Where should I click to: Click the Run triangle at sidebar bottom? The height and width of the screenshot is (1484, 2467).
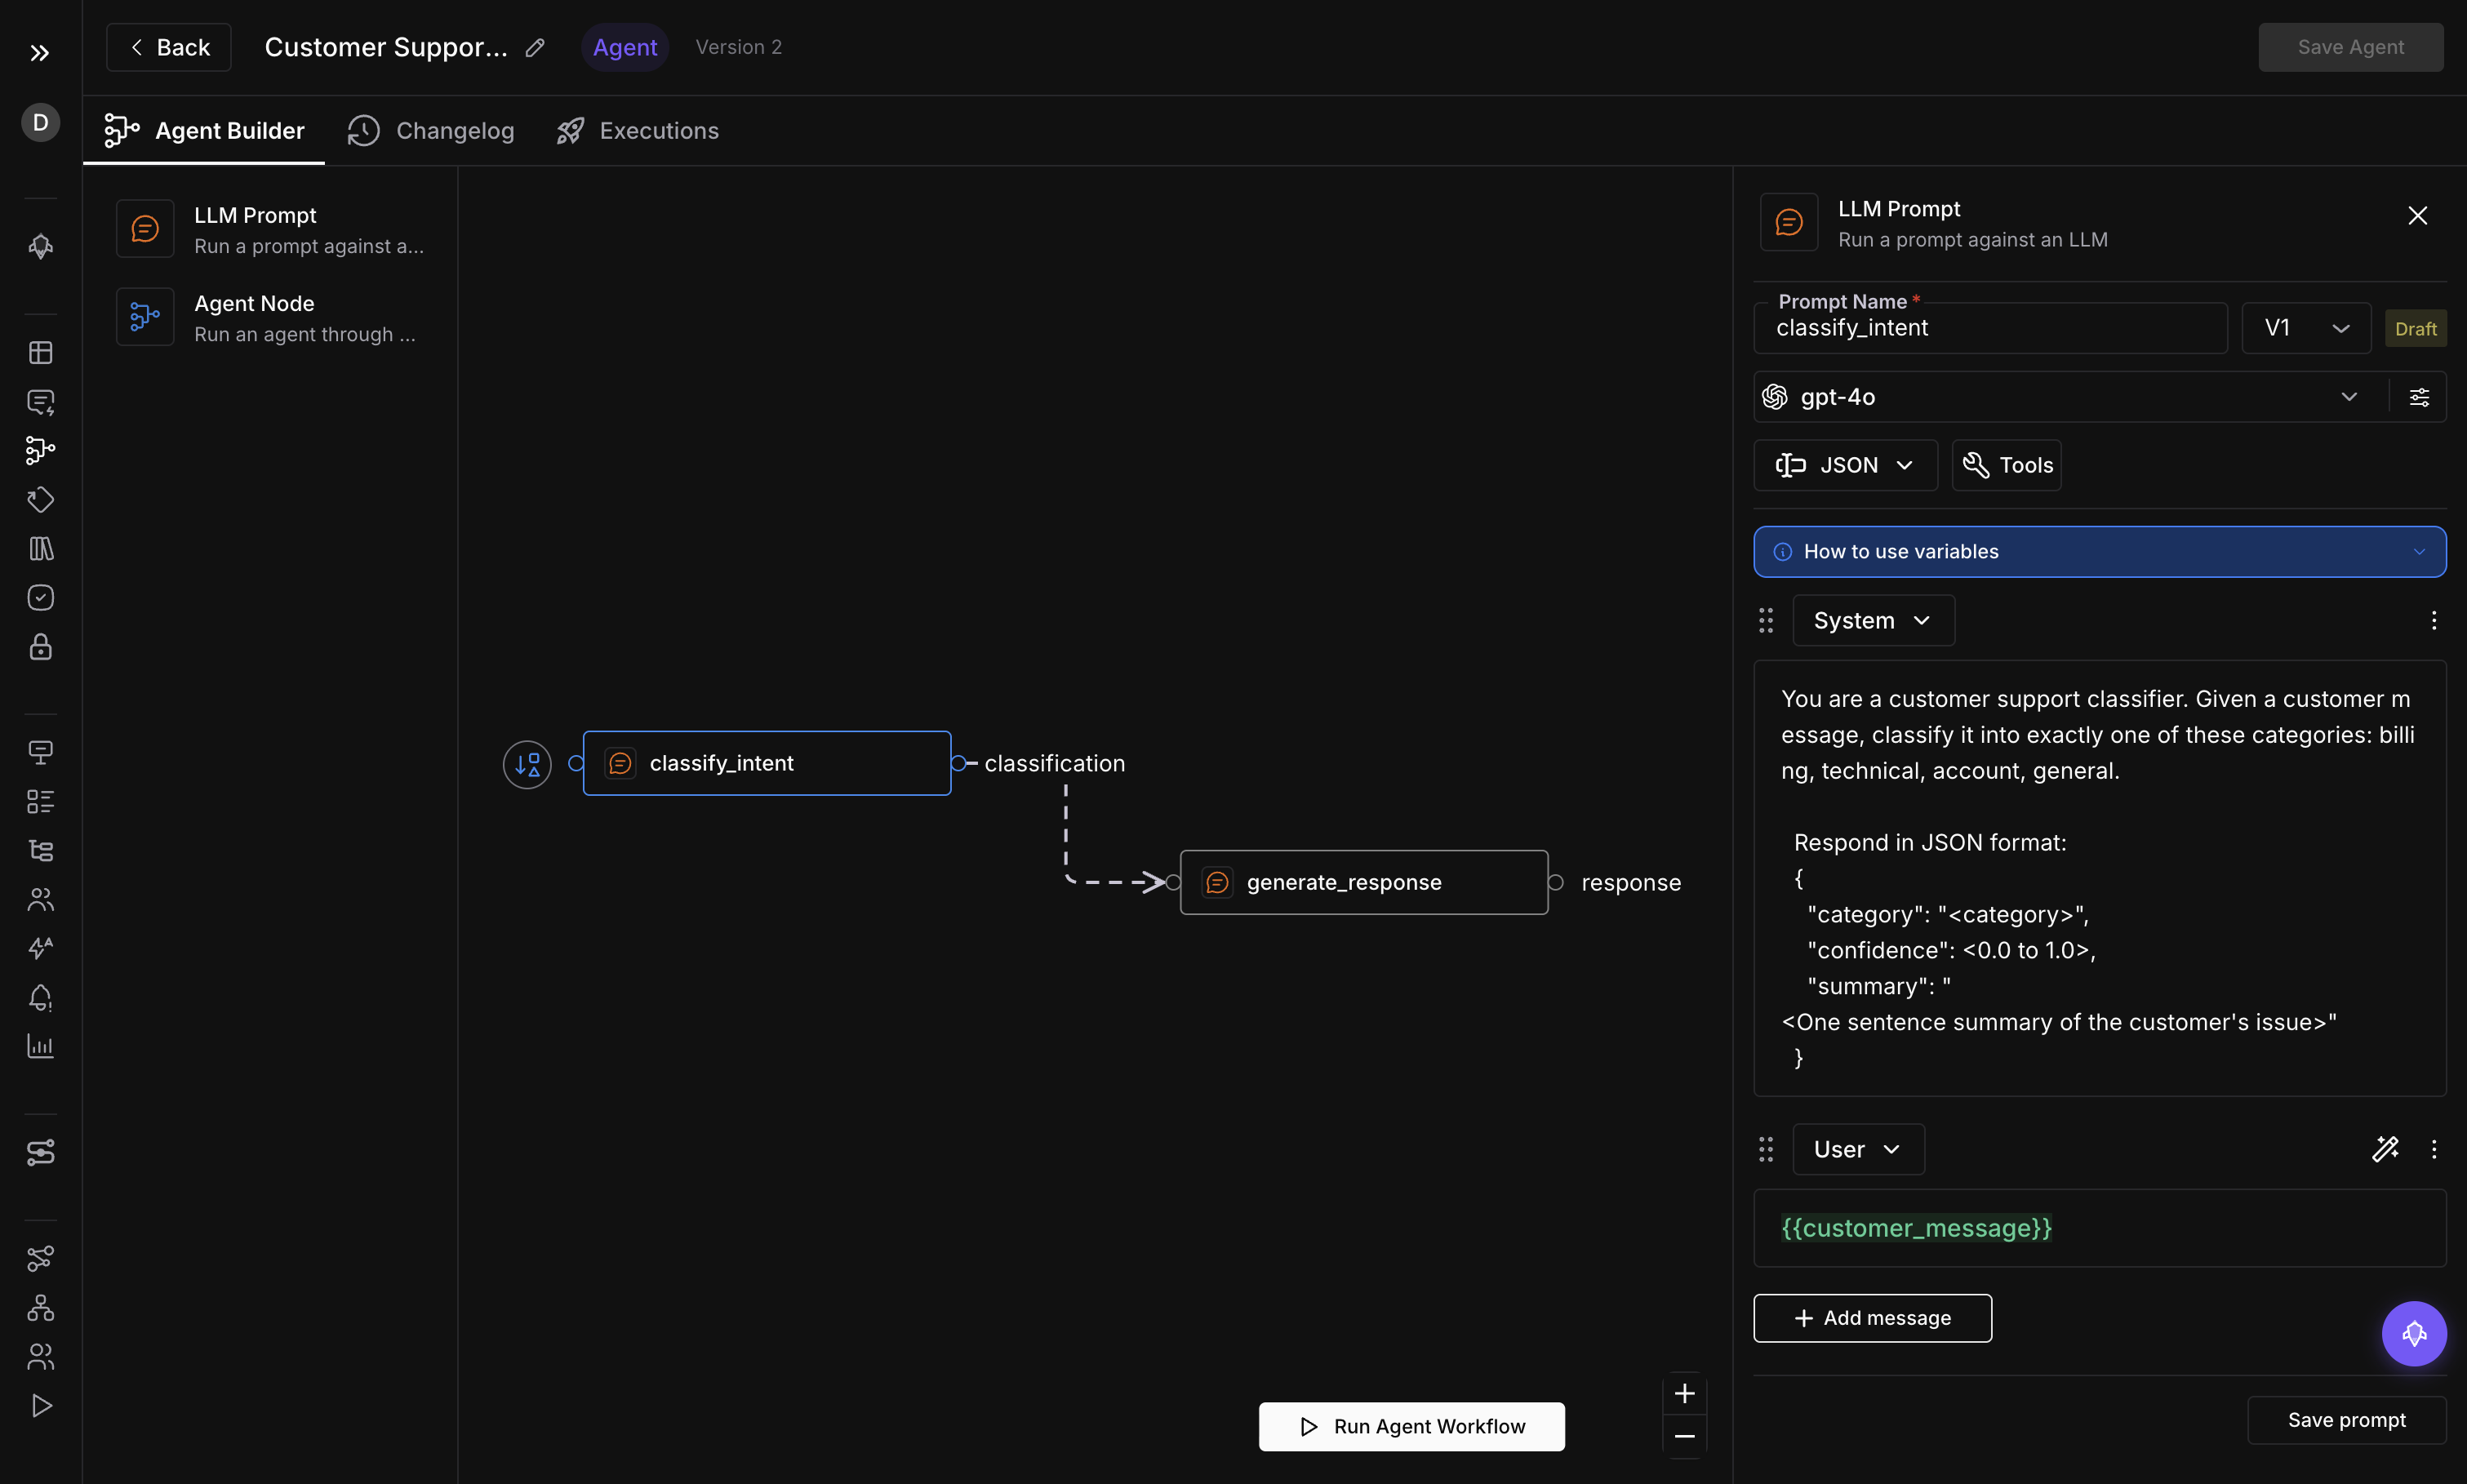[x=40, y=1406]
